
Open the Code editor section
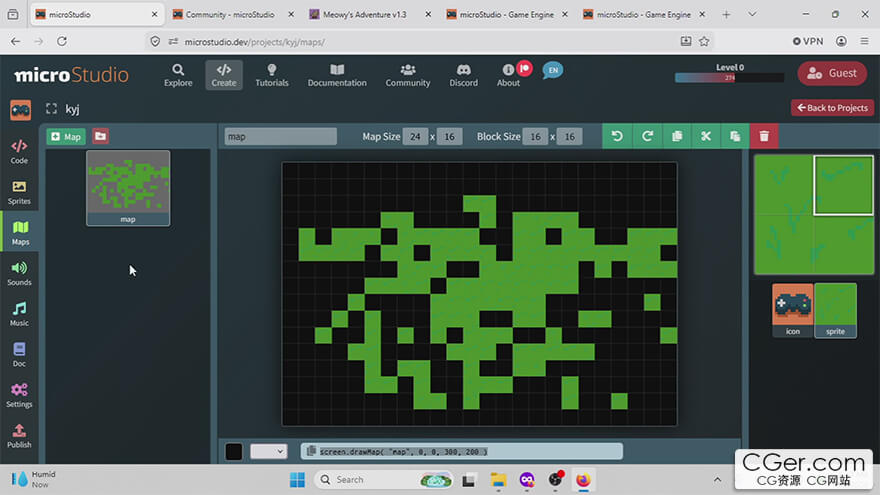tap(19, 152)
